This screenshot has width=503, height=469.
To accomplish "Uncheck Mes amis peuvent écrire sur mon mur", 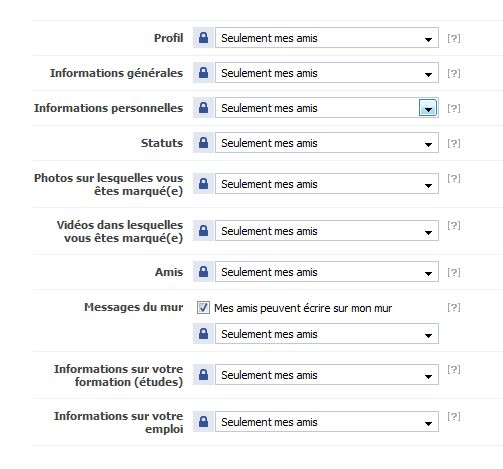I will [203, 307].
